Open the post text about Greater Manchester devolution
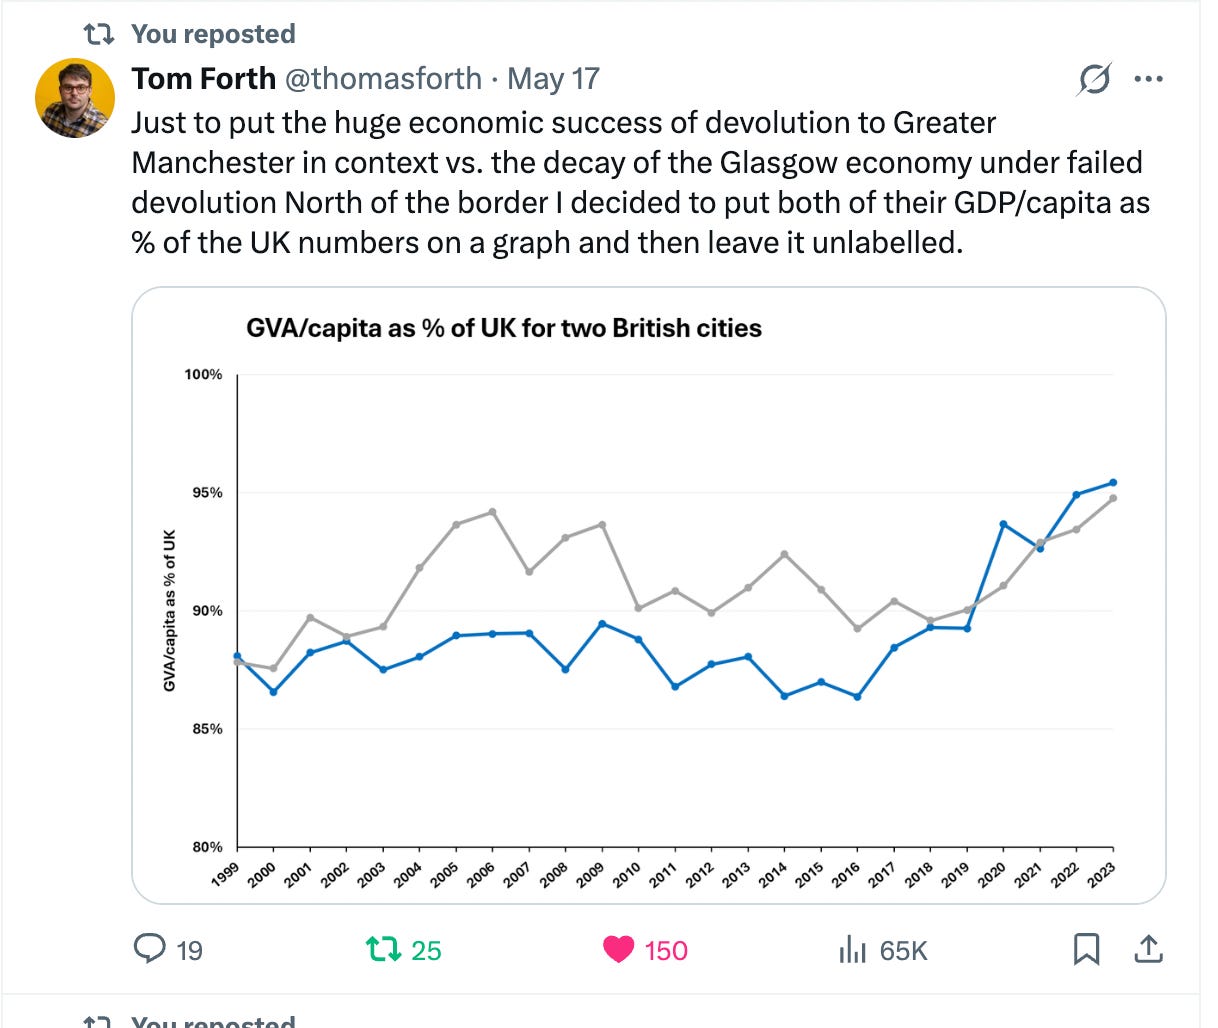Viewport: 1218px width, 1028px height. click(641, 182)
